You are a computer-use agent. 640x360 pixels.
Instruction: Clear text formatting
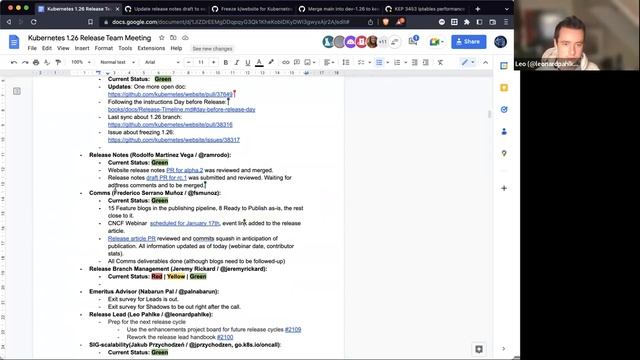(x=440, y=62)
